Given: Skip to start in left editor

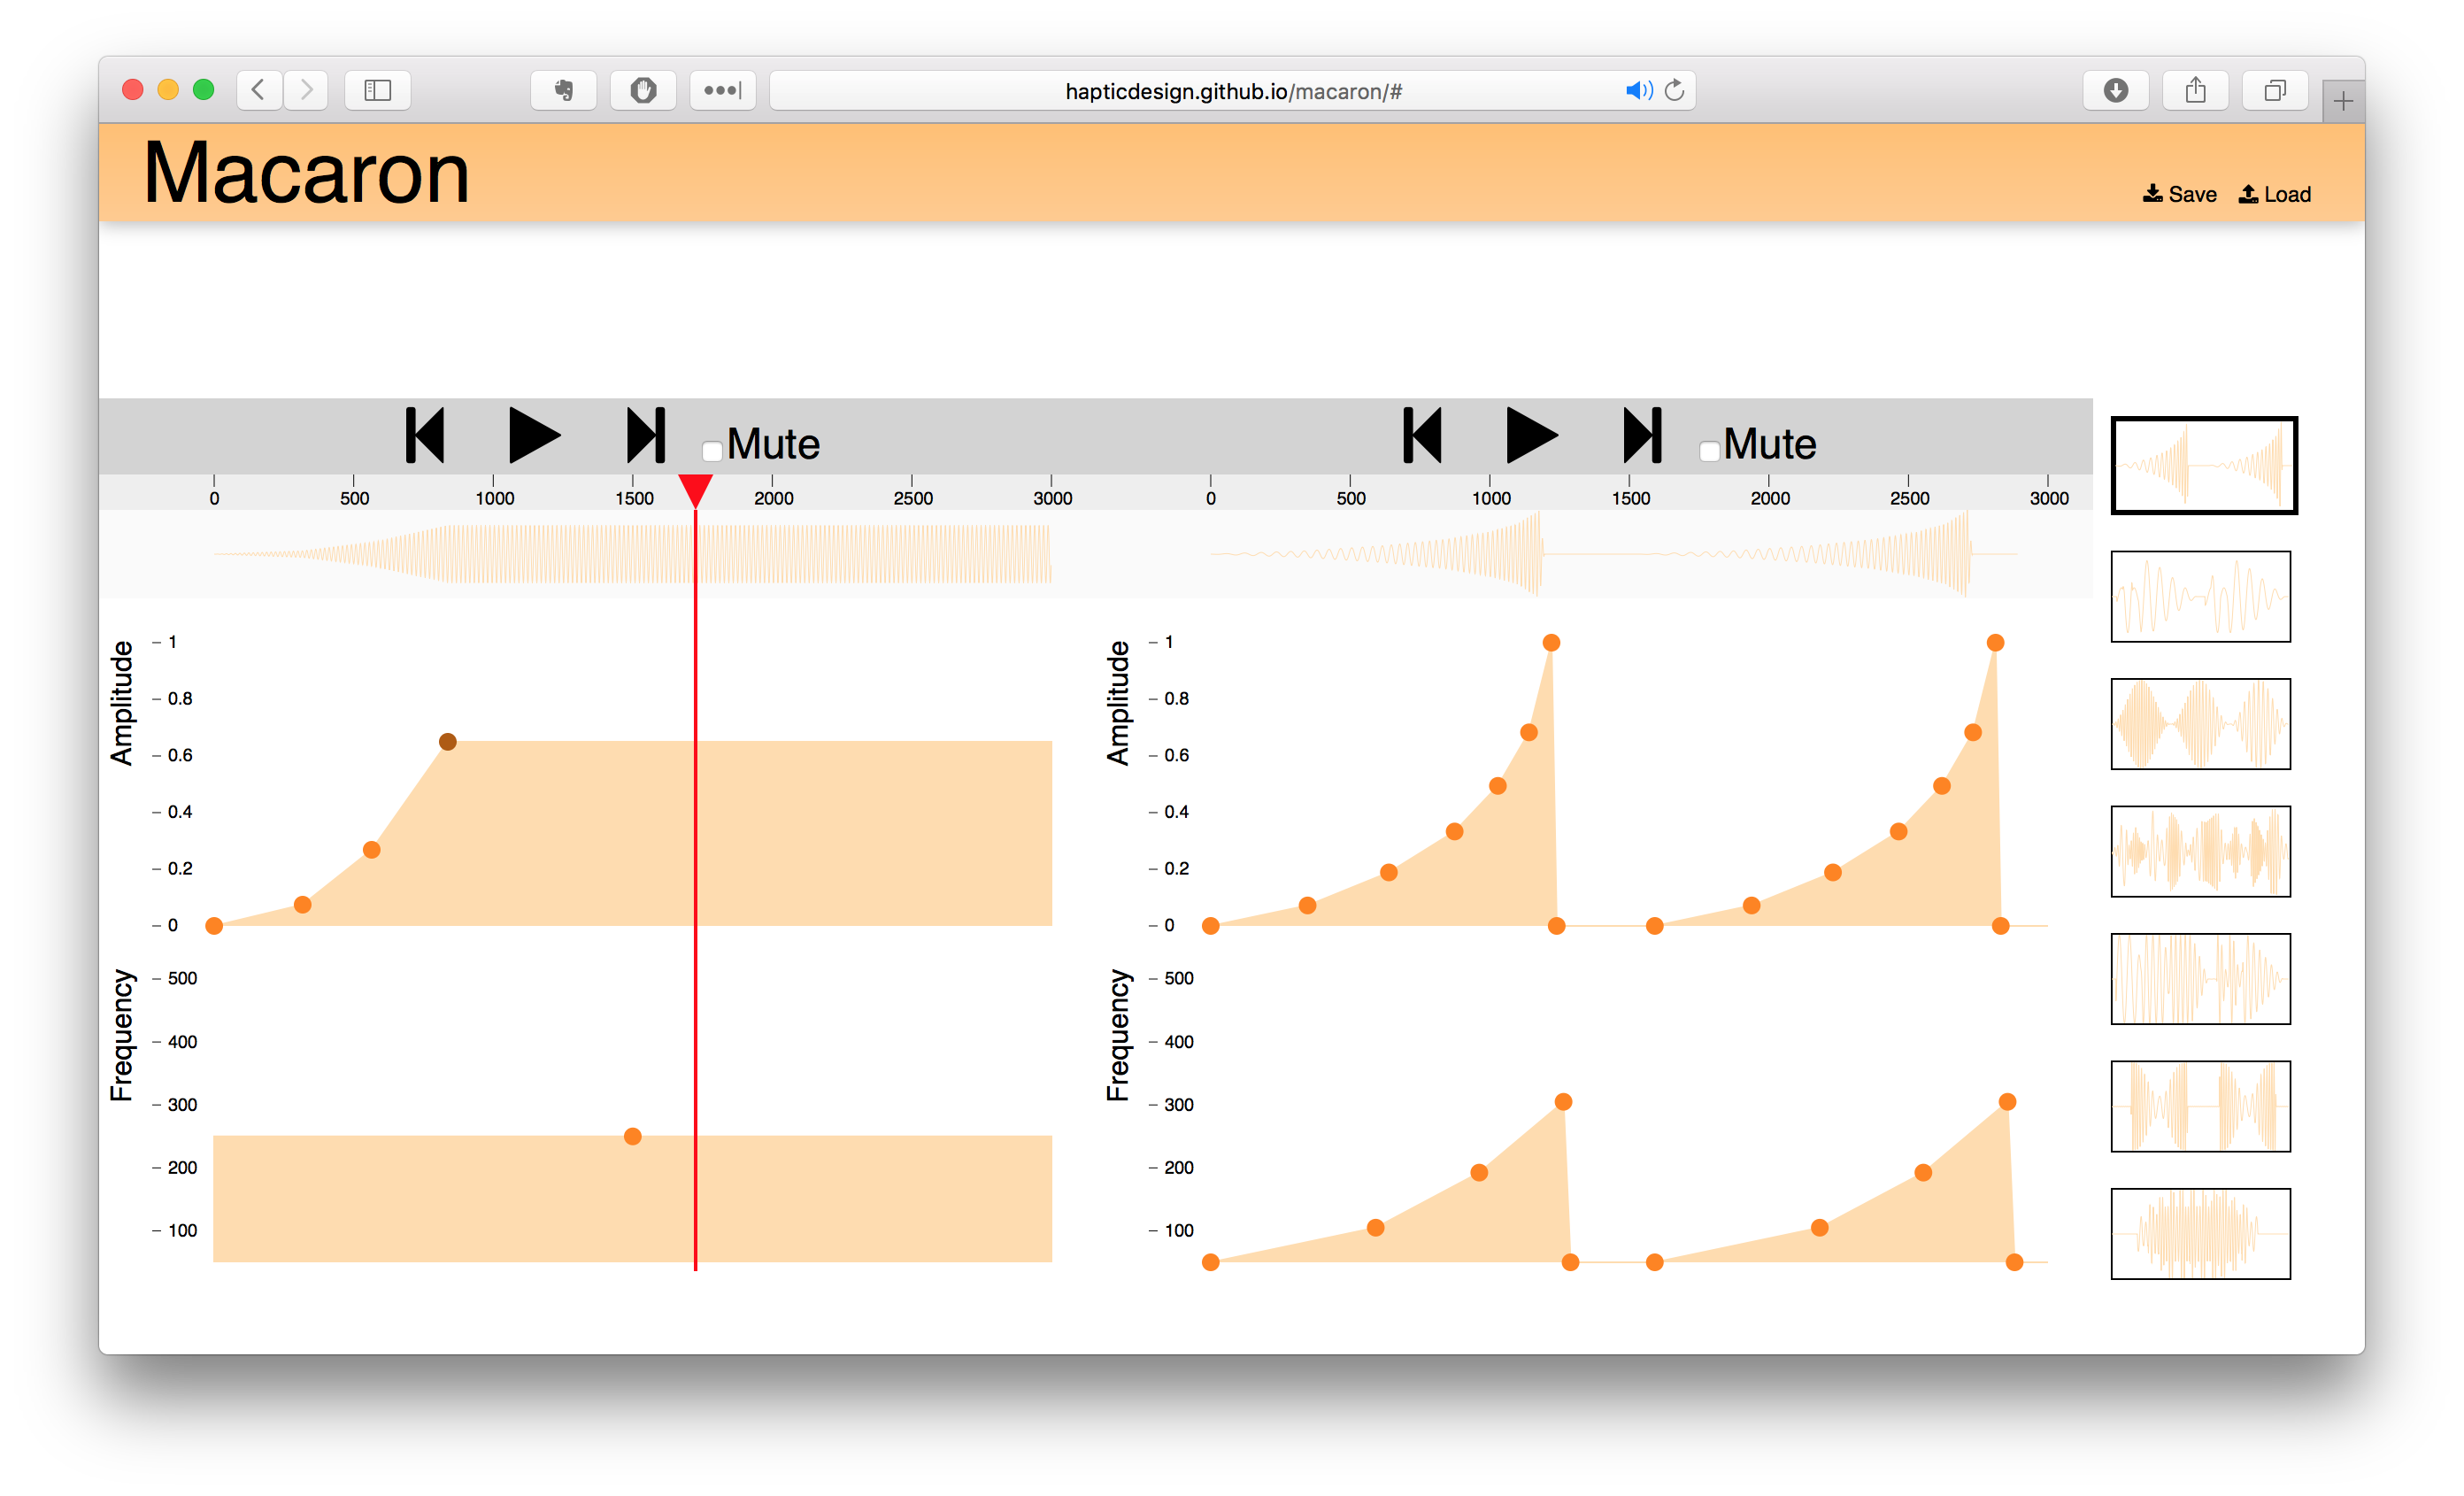Looking at the screenshot, I should pyautogui.click(x=424, y=435).
